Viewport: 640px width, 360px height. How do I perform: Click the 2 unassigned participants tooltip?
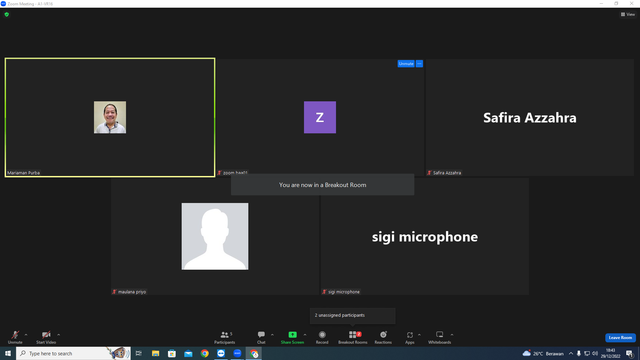pyautogui.click(x=353, y=316)
